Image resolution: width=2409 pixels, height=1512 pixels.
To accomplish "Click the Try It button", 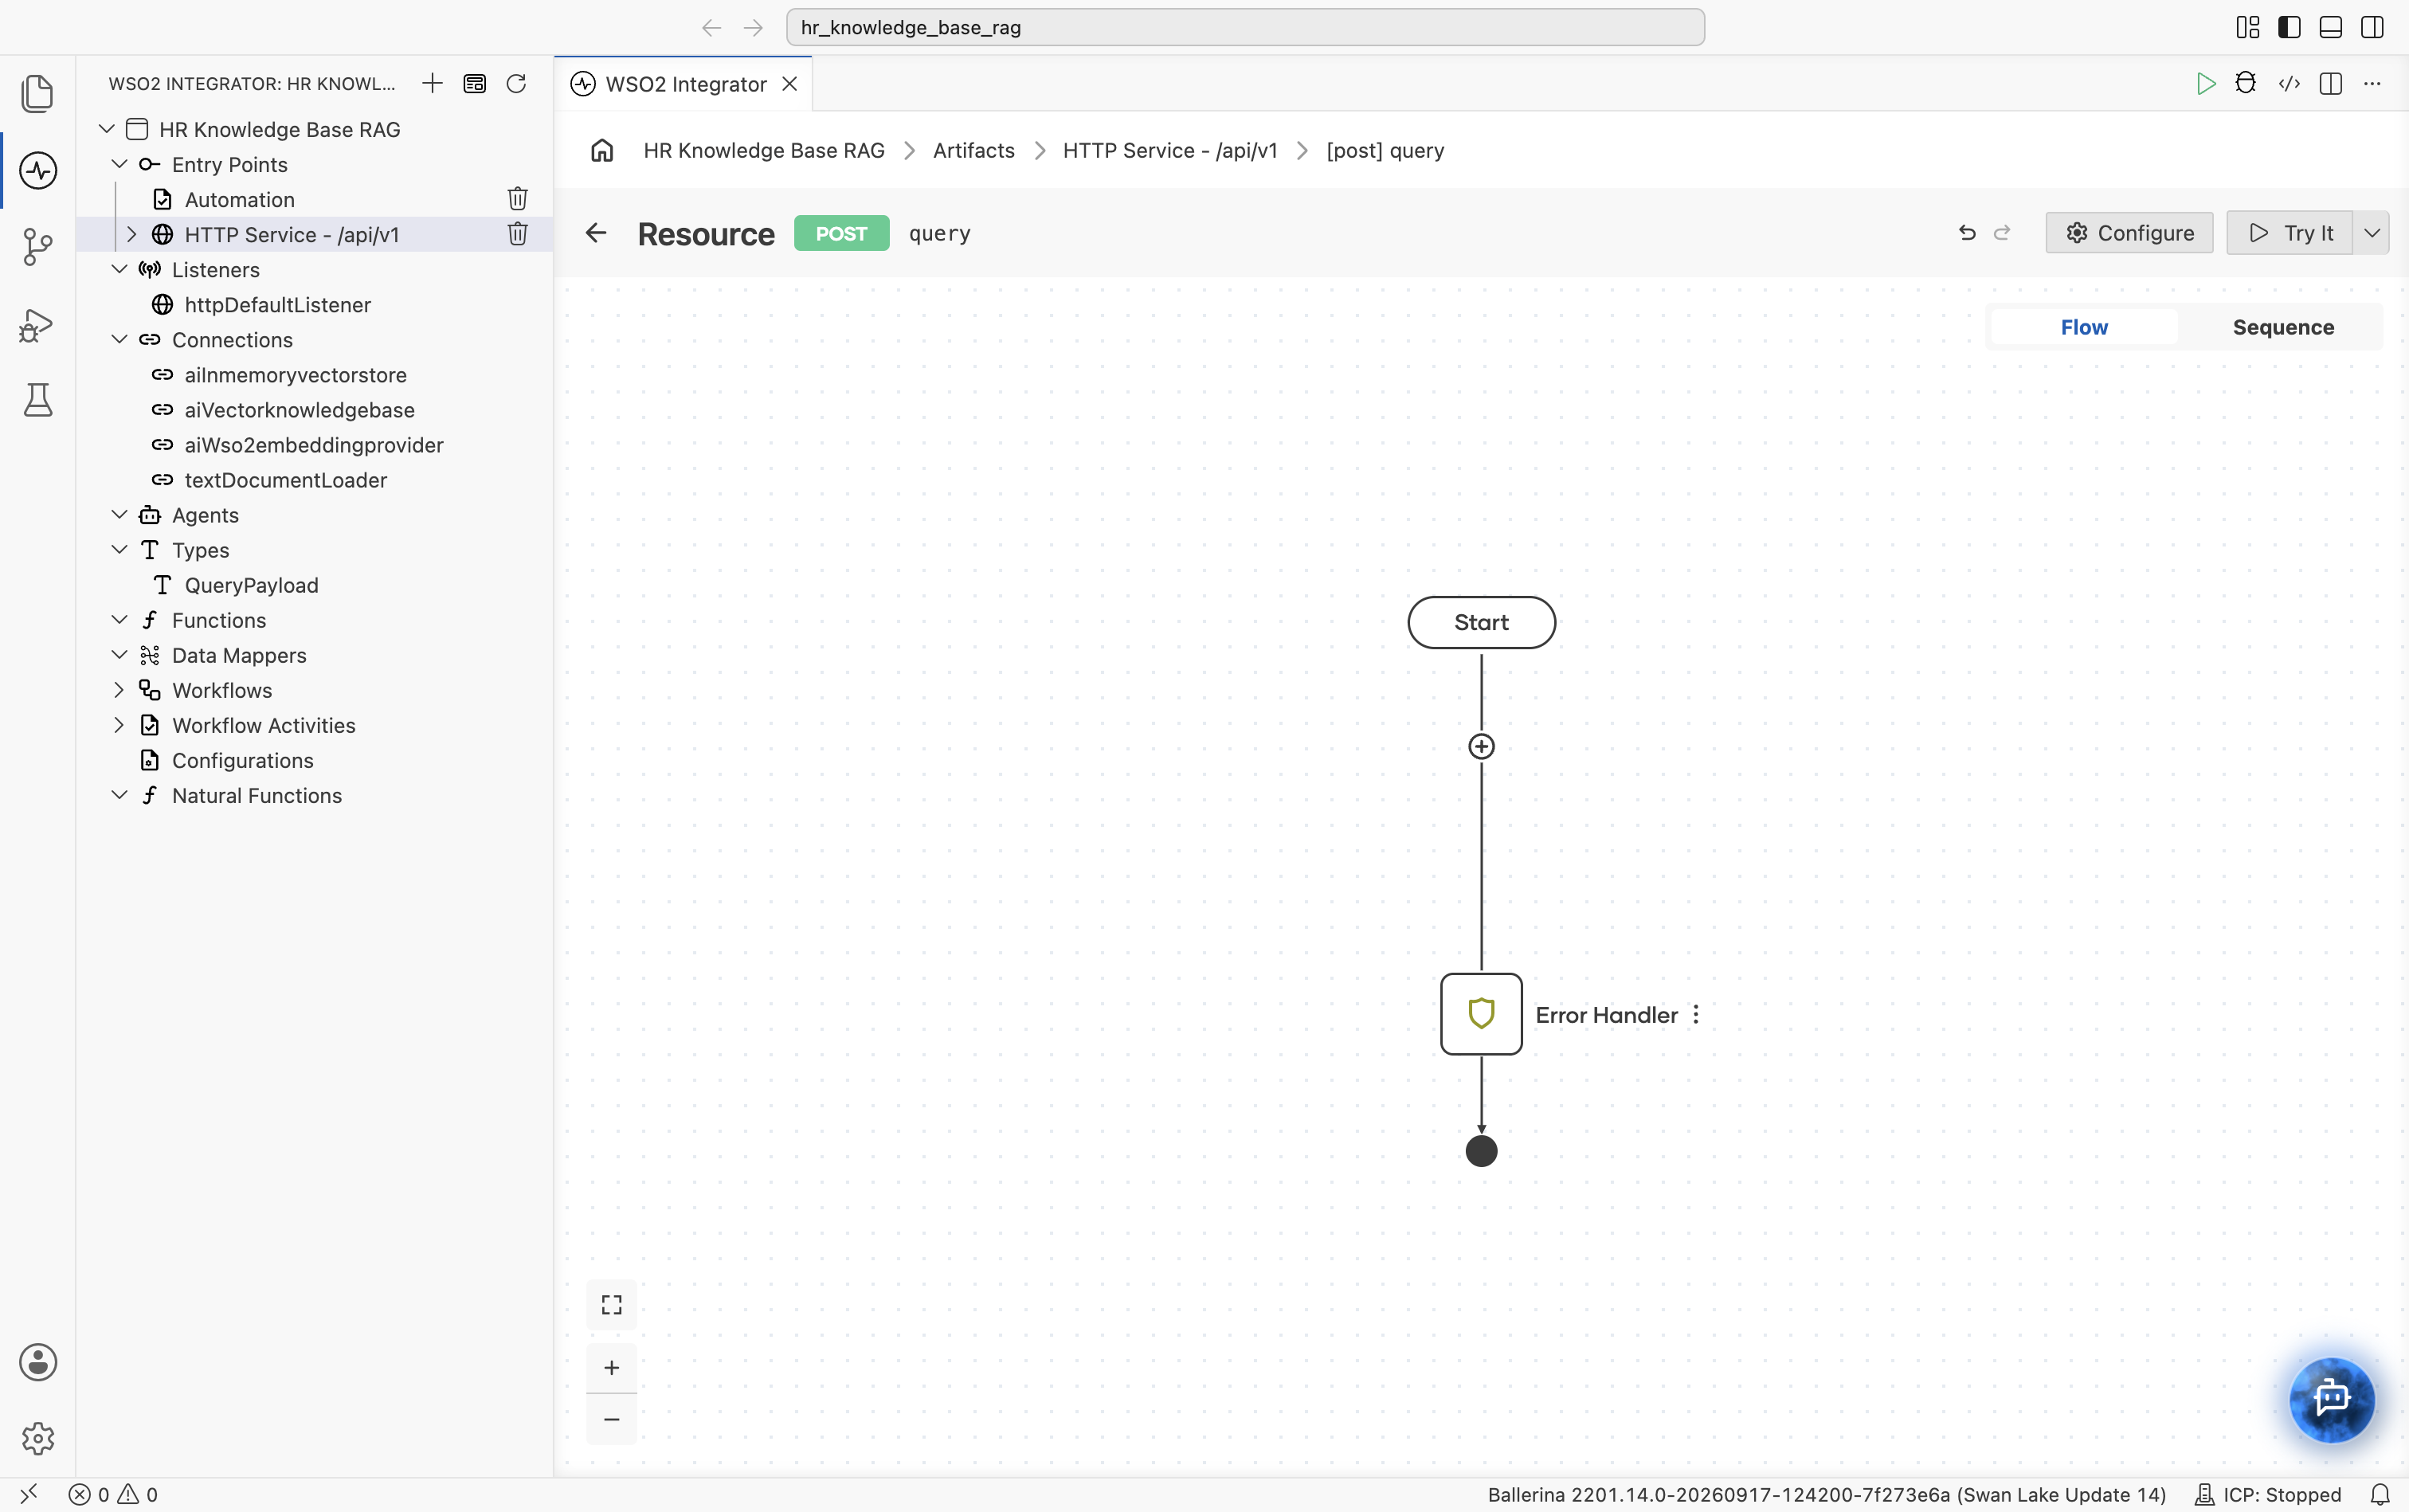I will click(x=2290, y=233).
